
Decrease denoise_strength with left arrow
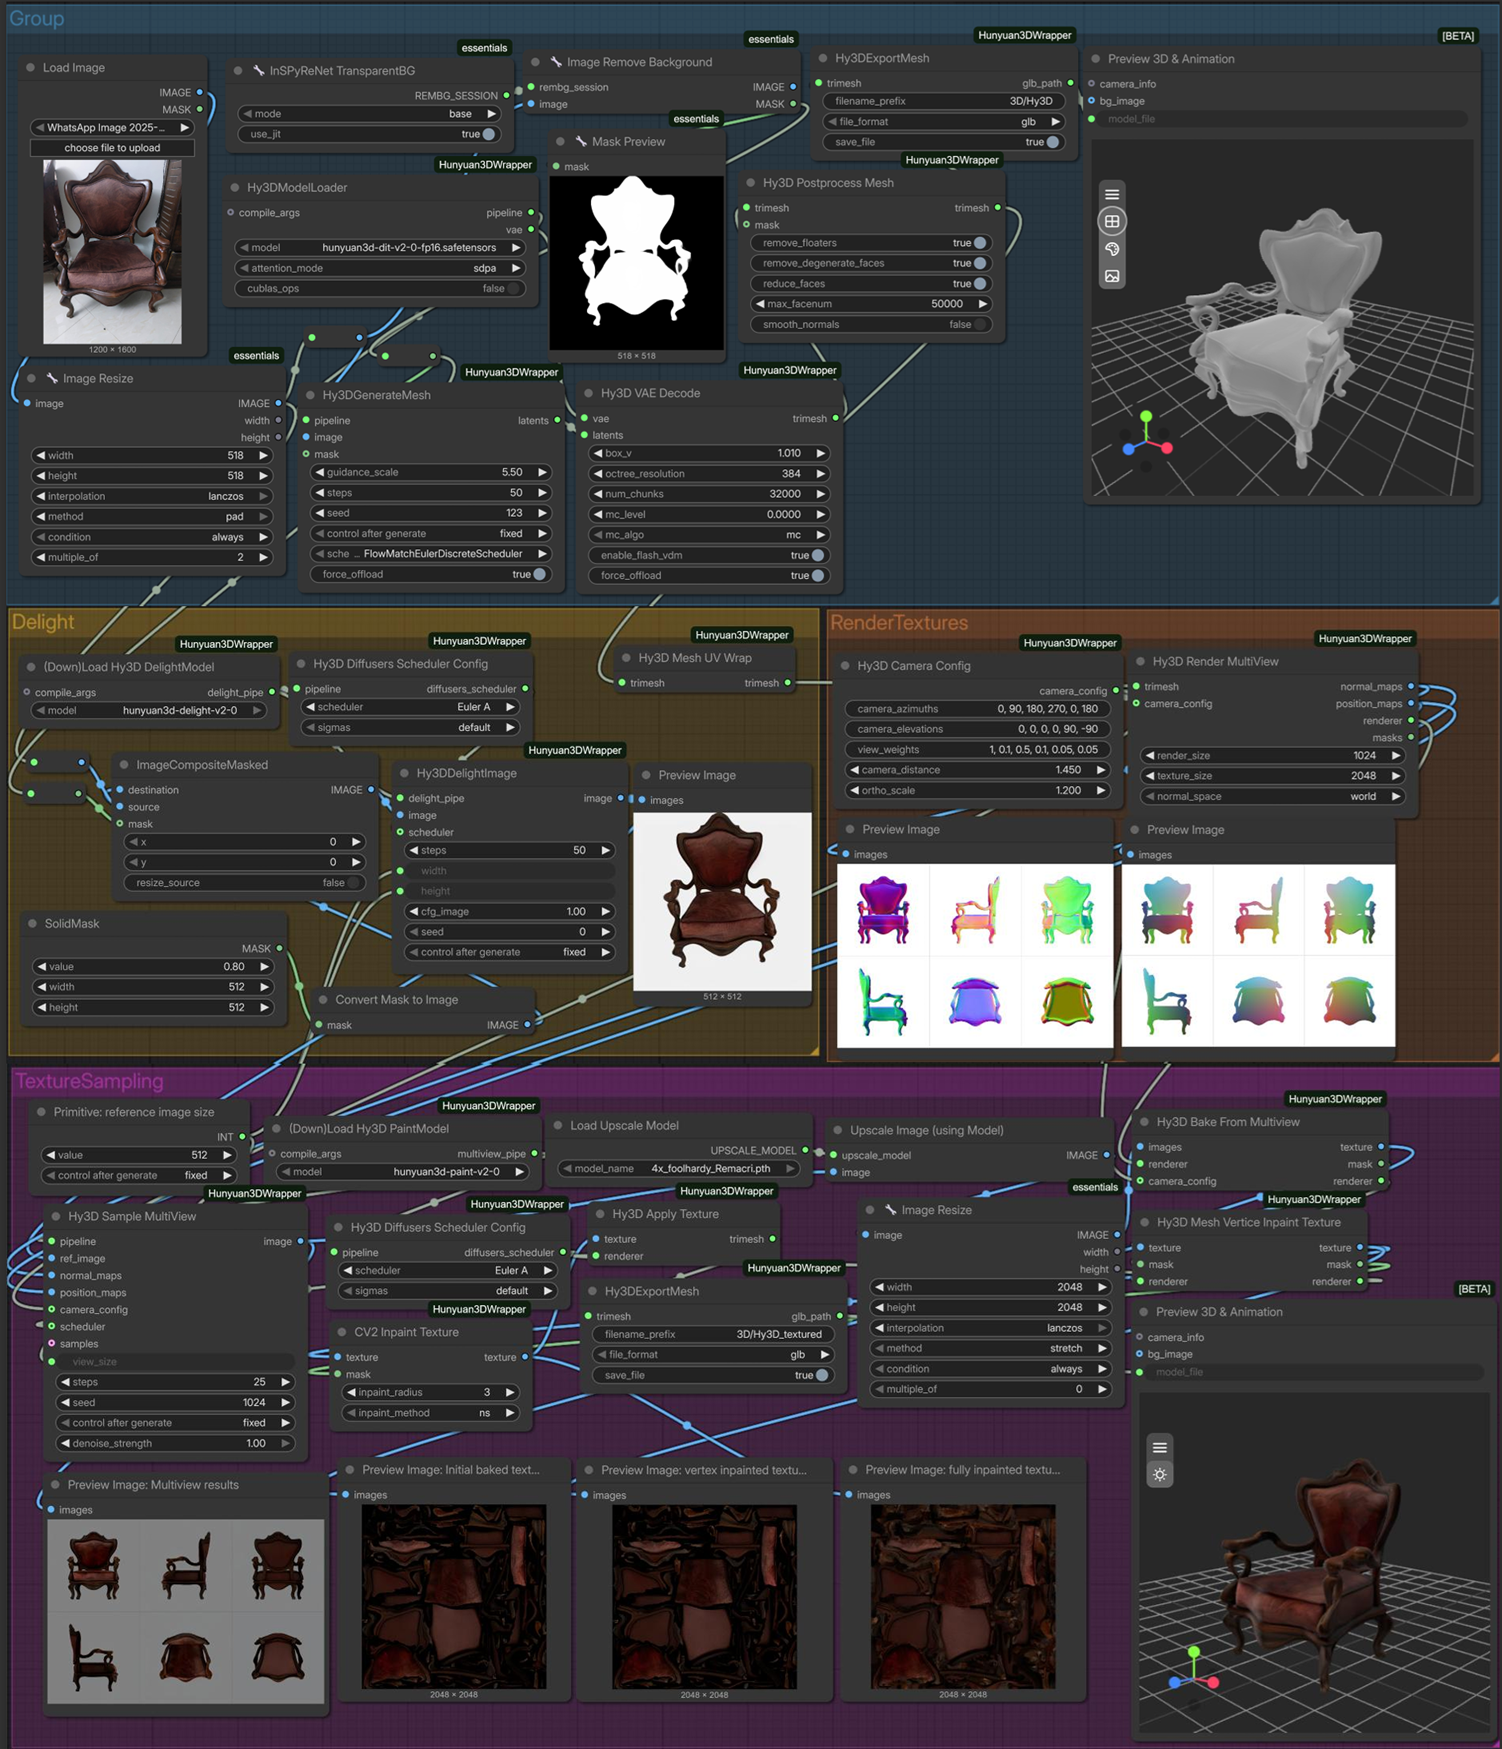65,1444
